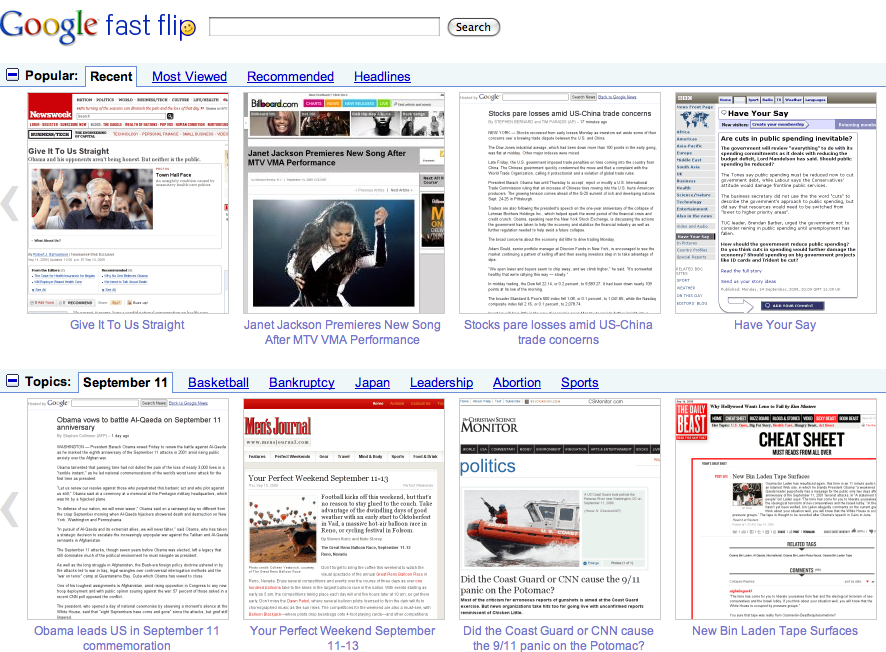Image resolution: width=886 pixels, height=652 pixels.
Task: Open the Daily Beast Cheat Sheet thumbnail
Action: click(x=775, y=508)
